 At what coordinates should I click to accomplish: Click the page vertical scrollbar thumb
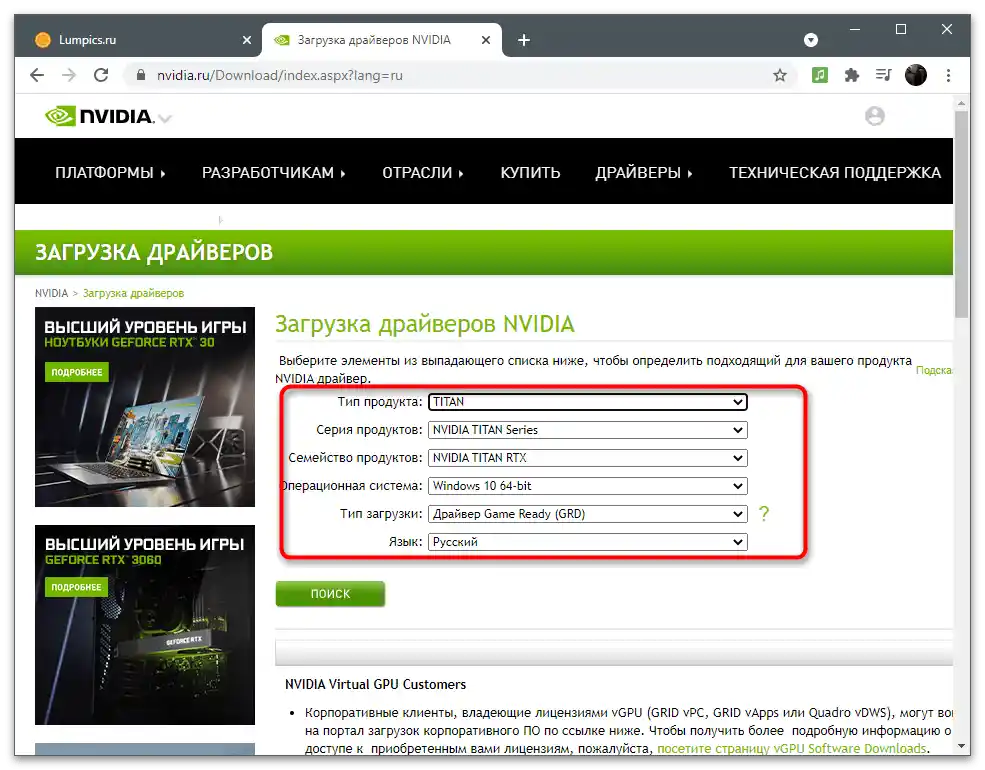tap(961, 214)
